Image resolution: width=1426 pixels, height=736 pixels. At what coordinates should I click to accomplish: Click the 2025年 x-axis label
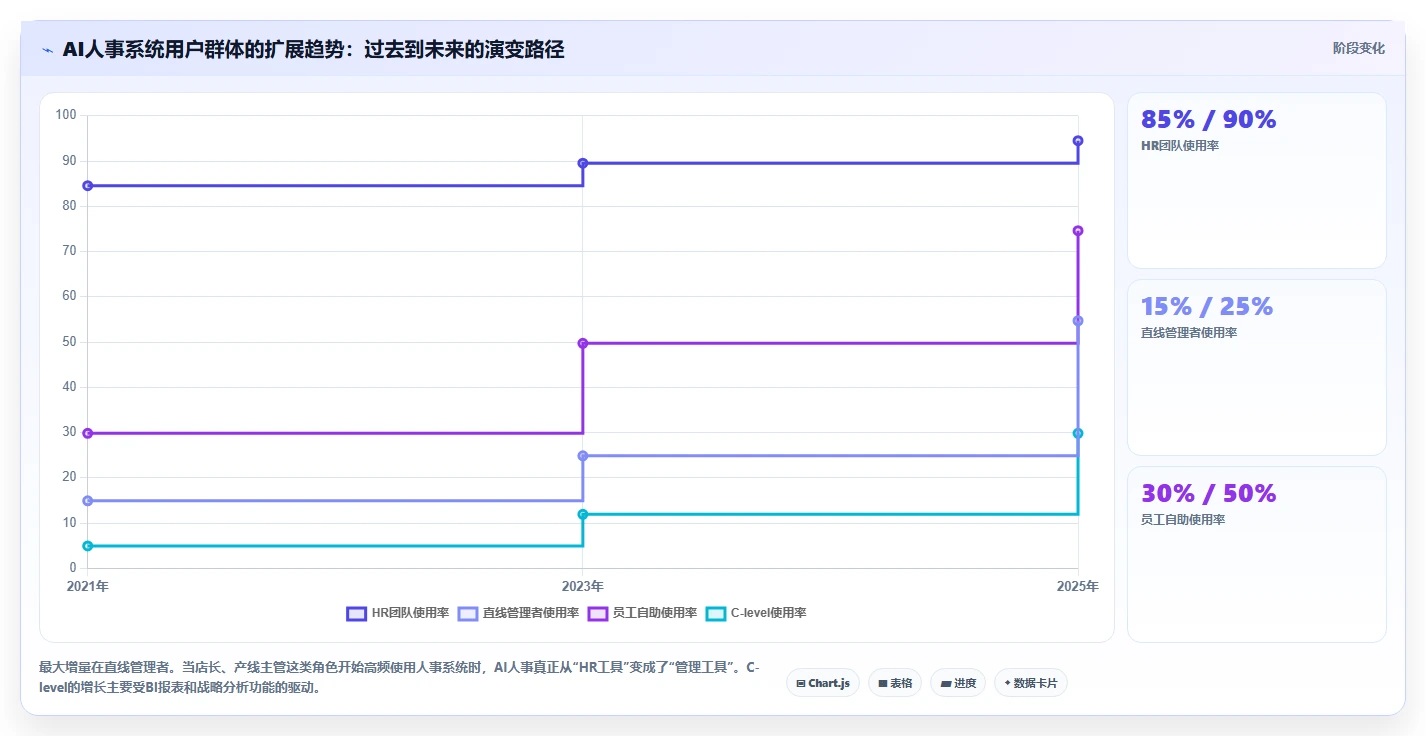point(1077,586)
